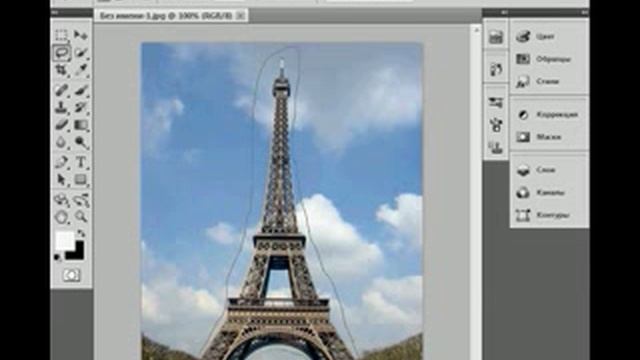Select the Path Selection tool
Image resolution: width=640 pixels, height=360 pixels.
pos(61,180)
